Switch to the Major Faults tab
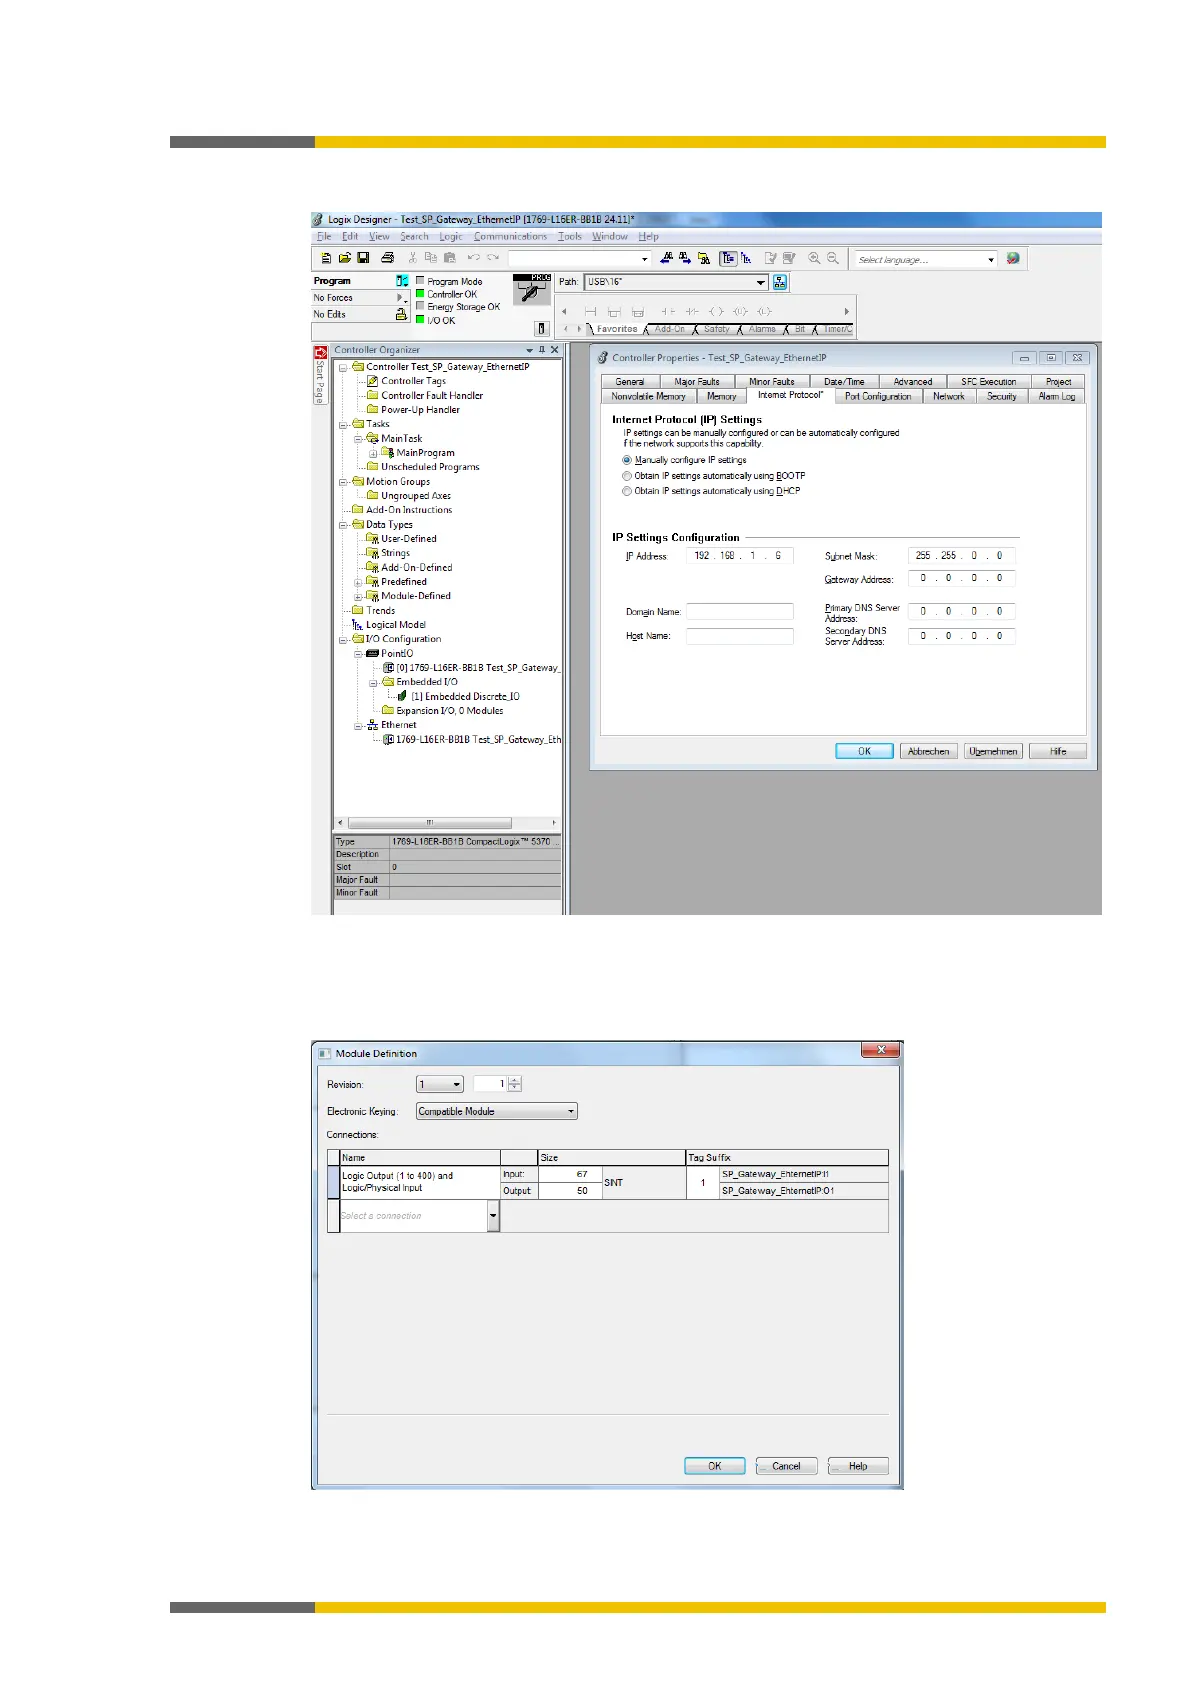The width and height of the screenshot is (1191, 1684). click(x=697, y=381)
